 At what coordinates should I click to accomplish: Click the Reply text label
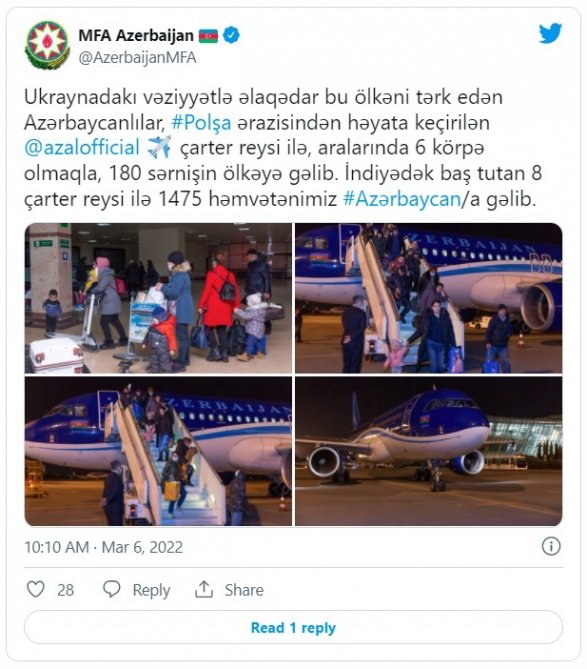click(x=151, y=590)
